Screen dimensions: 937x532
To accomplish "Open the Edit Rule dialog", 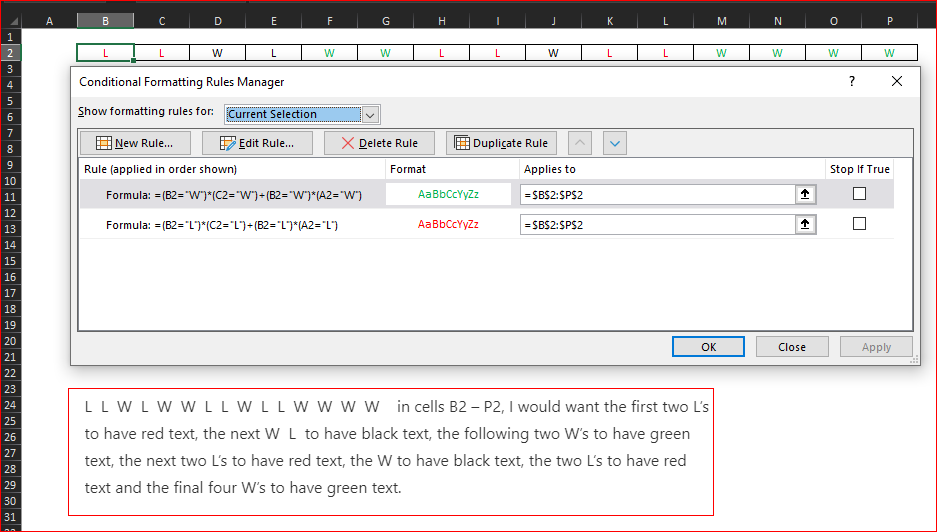I will pos(257,143).
